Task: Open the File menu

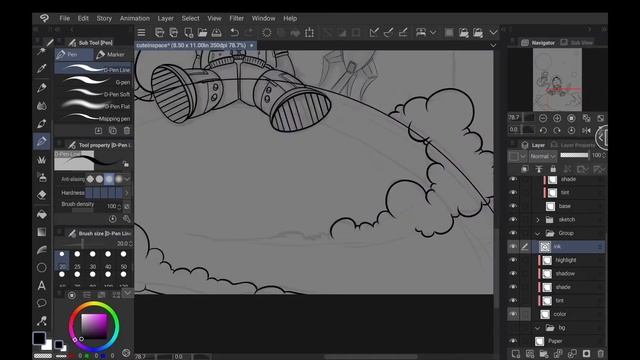Action: [x=64, y=18]
